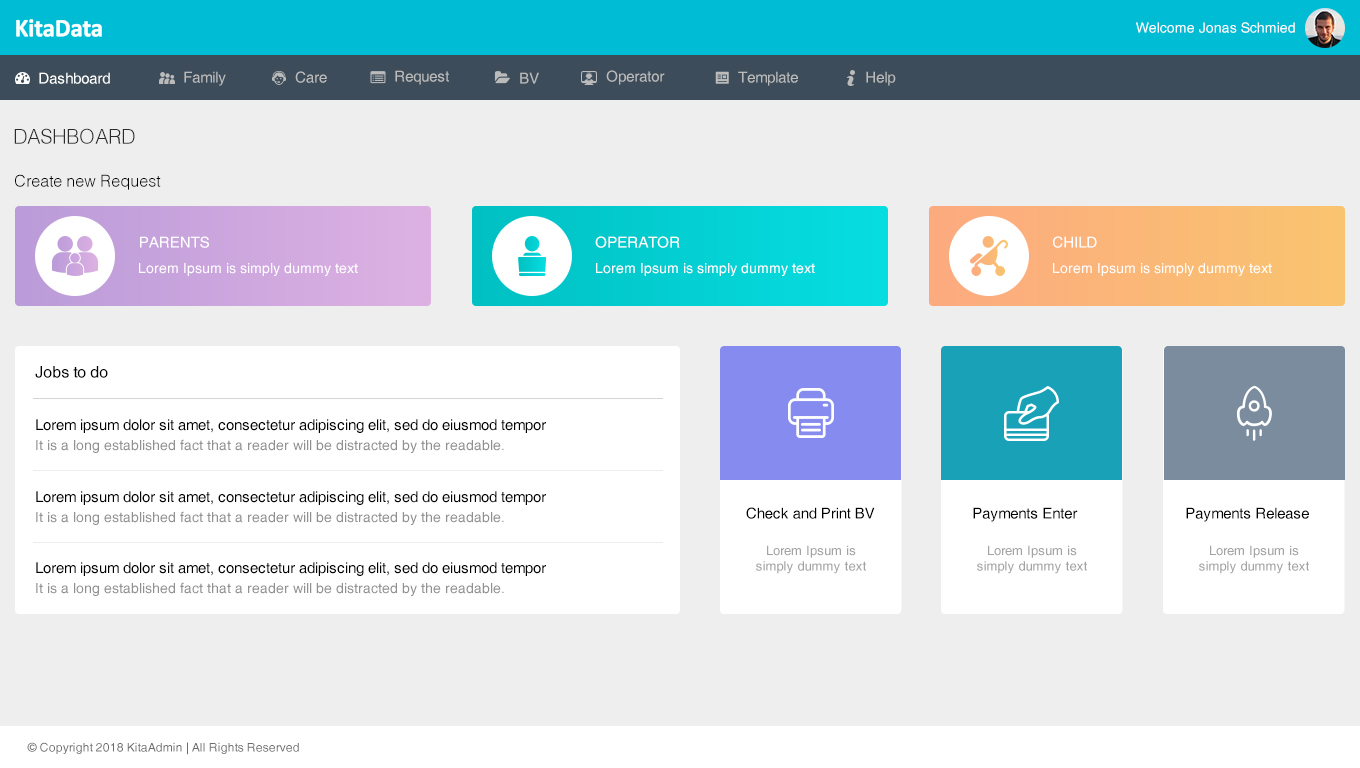1360x768 pixels.
Task: Click the Payments Release card title
Action: pos(1247,513)
